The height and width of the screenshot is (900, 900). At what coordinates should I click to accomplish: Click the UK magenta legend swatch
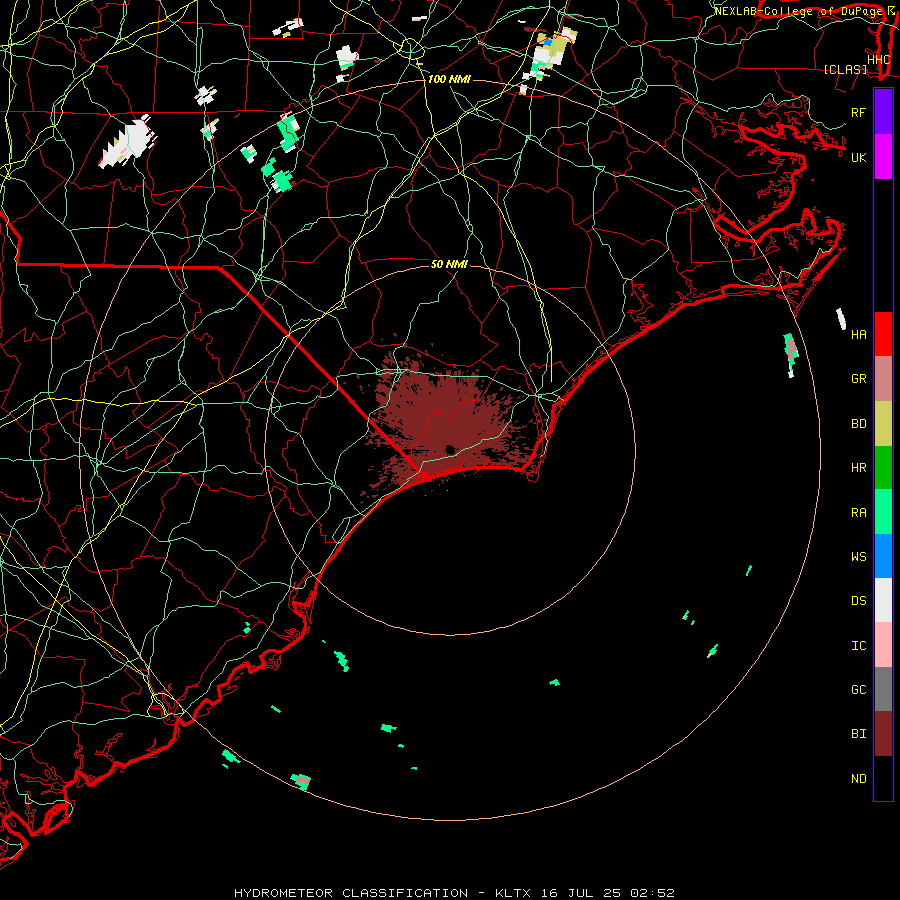point(883,157)
